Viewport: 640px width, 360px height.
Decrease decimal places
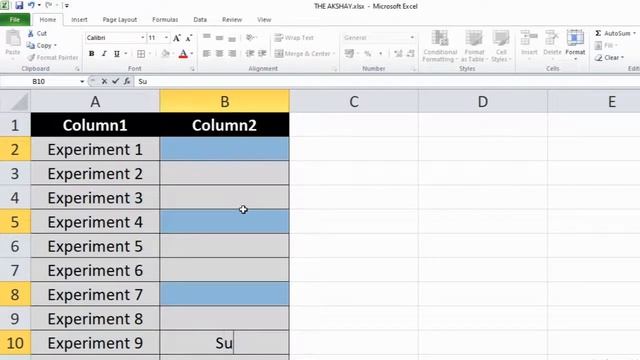tap(411, 53)
